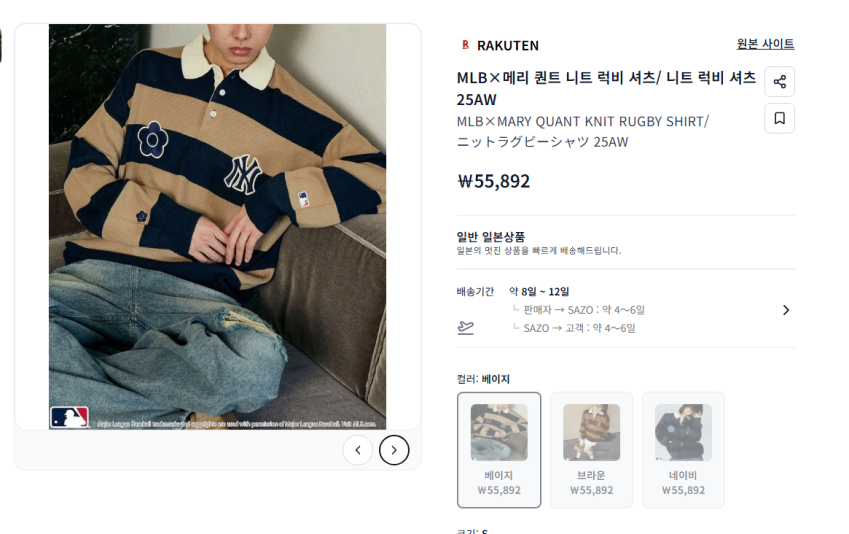
Task: Go to the next product image
Action: click(394, 450)
